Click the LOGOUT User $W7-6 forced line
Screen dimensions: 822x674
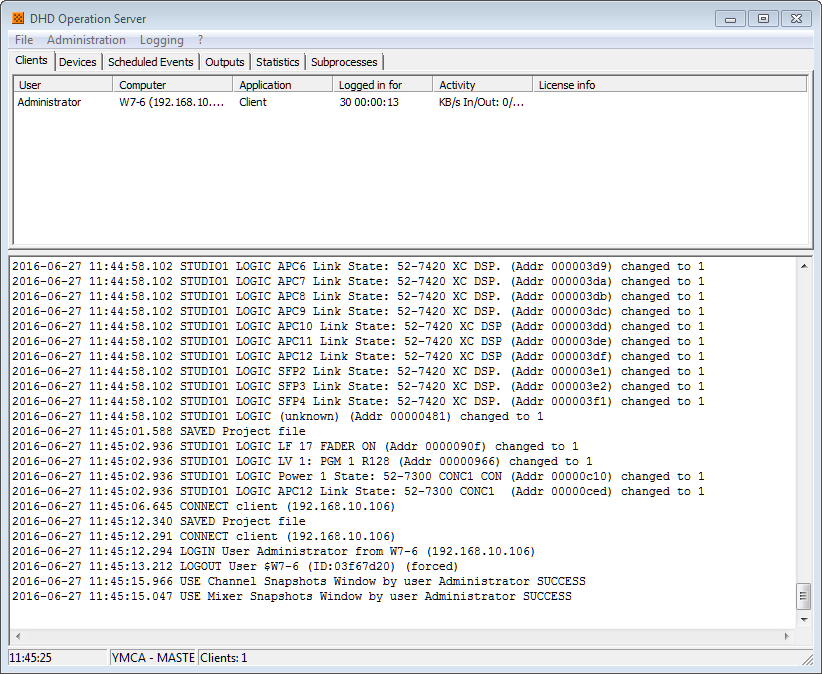tap(235, 567)
